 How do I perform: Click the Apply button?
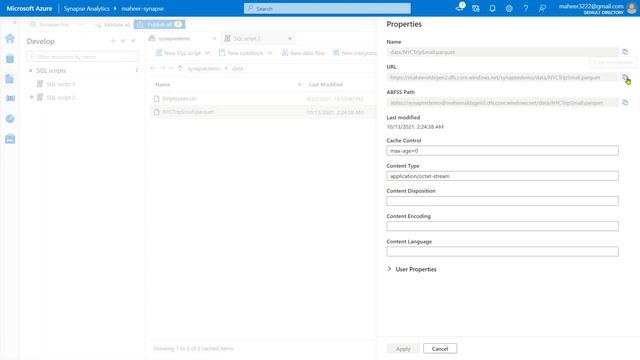(x=403, y=349)
